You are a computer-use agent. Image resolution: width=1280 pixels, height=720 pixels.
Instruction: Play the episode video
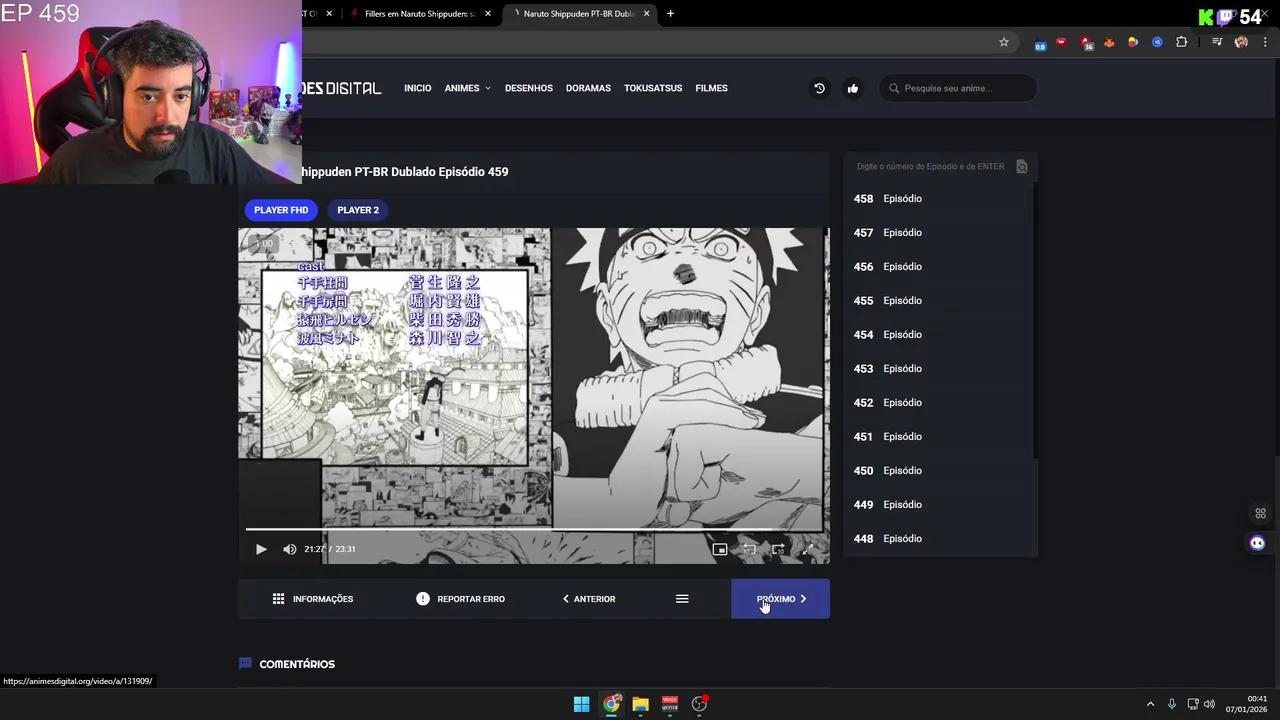coord(261,549)
